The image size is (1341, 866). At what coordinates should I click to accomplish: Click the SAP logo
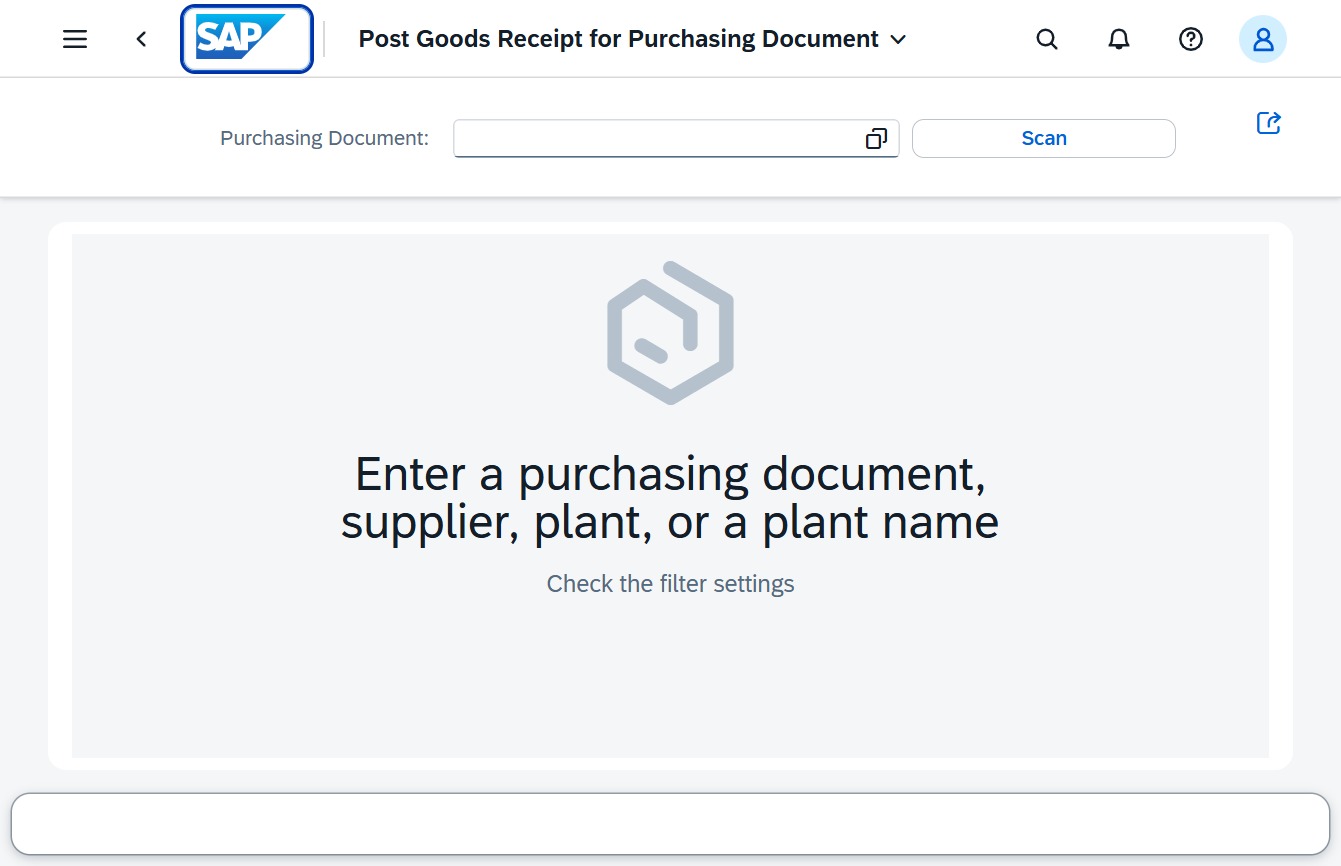coord(247,39)
